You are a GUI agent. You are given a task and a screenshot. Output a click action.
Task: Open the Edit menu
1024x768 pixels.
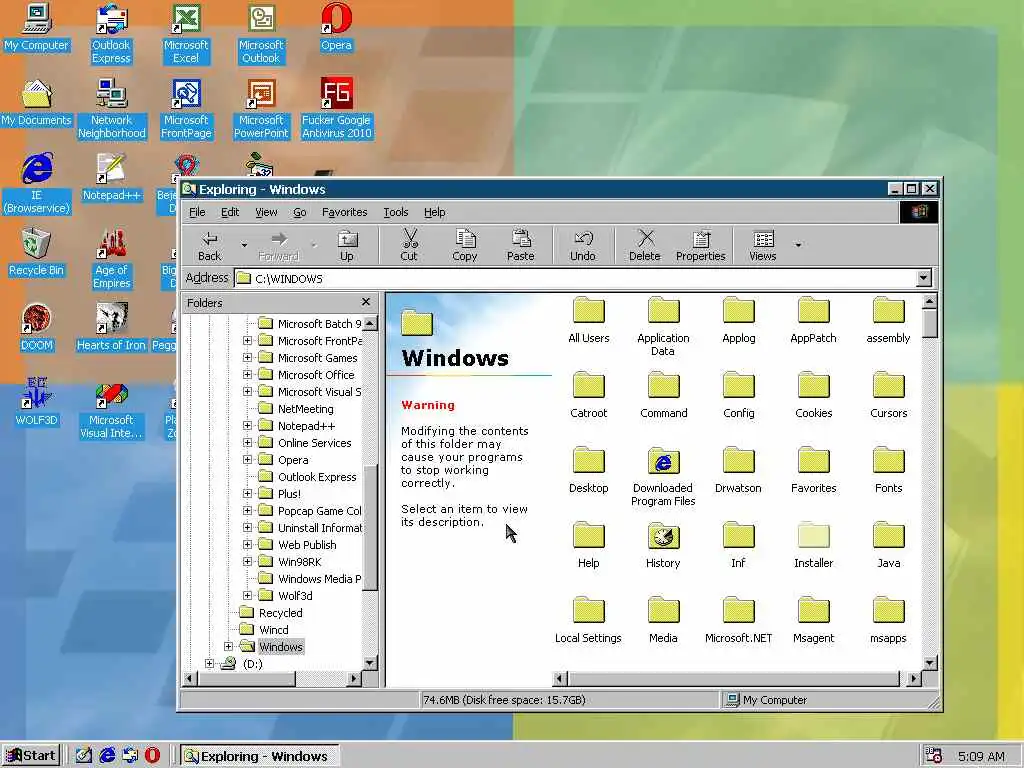point(230,212)
